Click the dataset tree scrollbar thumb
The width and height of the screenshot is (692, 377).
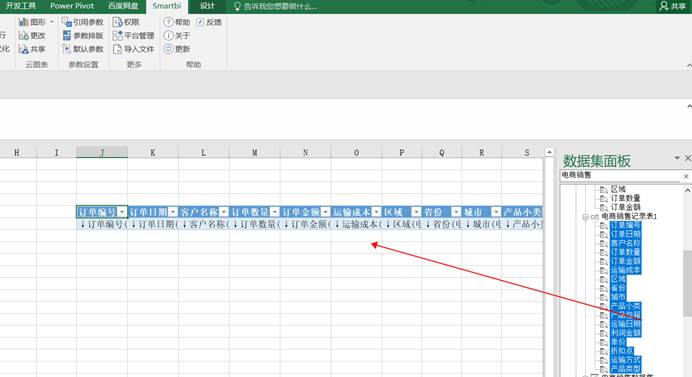[x=688, y=283]
